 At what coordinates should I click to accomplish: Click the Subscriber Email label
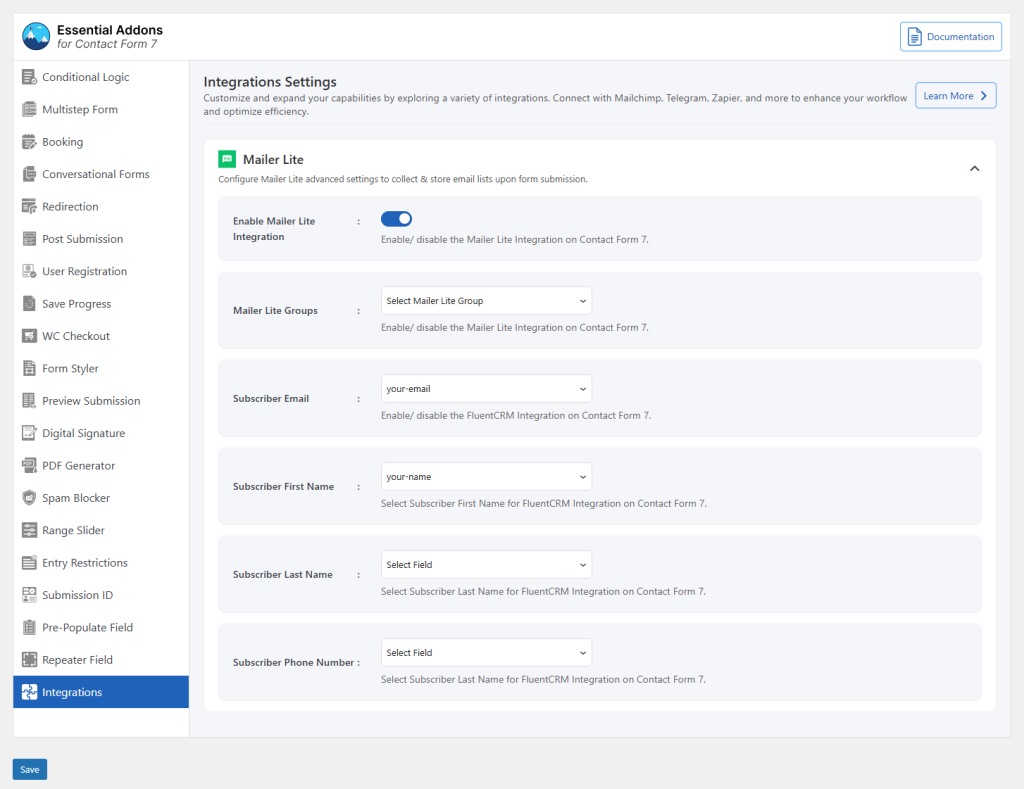tap(271, 398)
